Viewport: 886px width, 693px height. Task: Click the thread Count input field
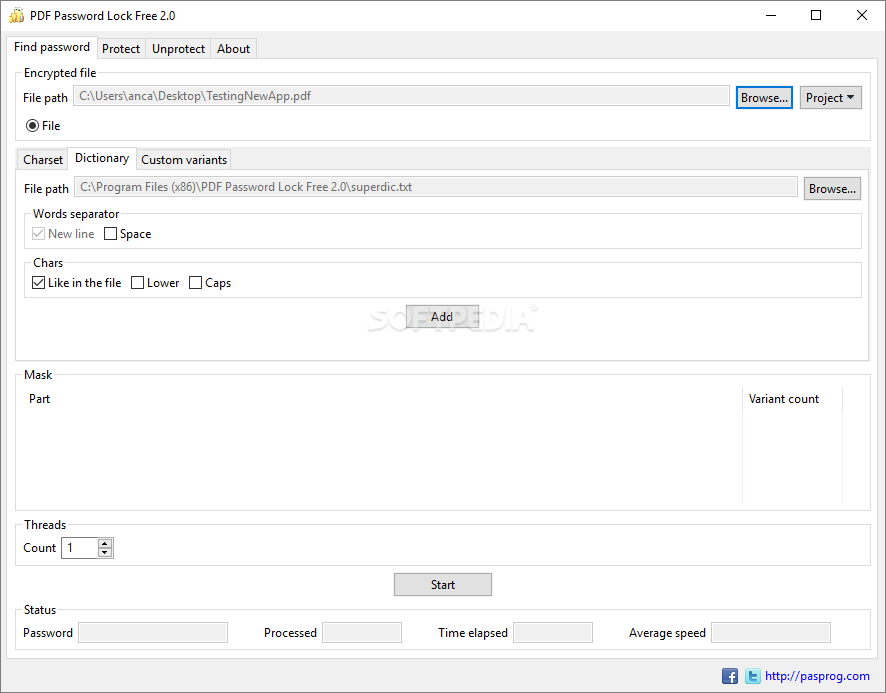coord(80,548)
